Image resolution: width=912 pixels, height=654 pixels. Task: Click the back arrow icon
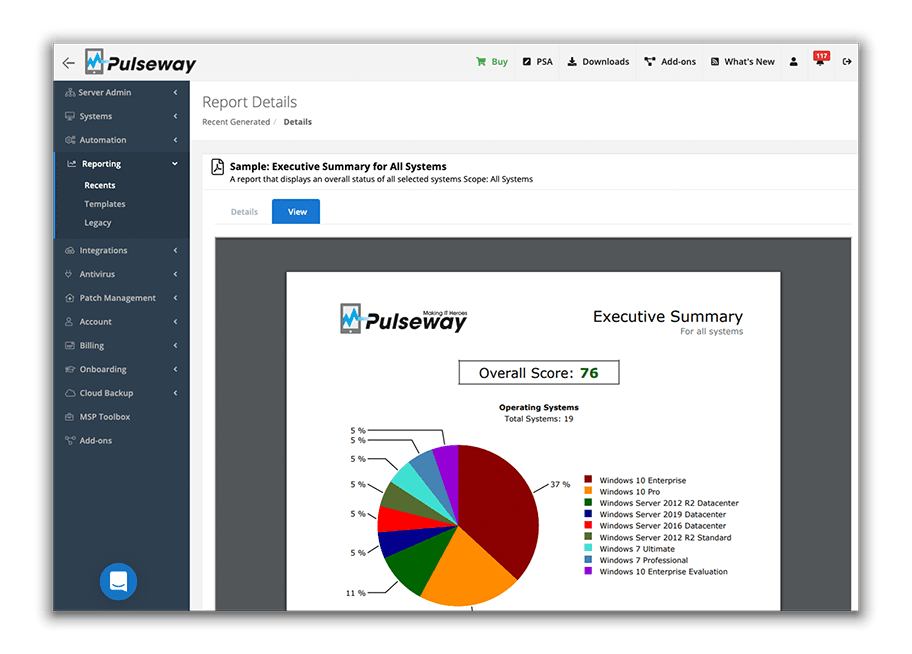[69, 63]
